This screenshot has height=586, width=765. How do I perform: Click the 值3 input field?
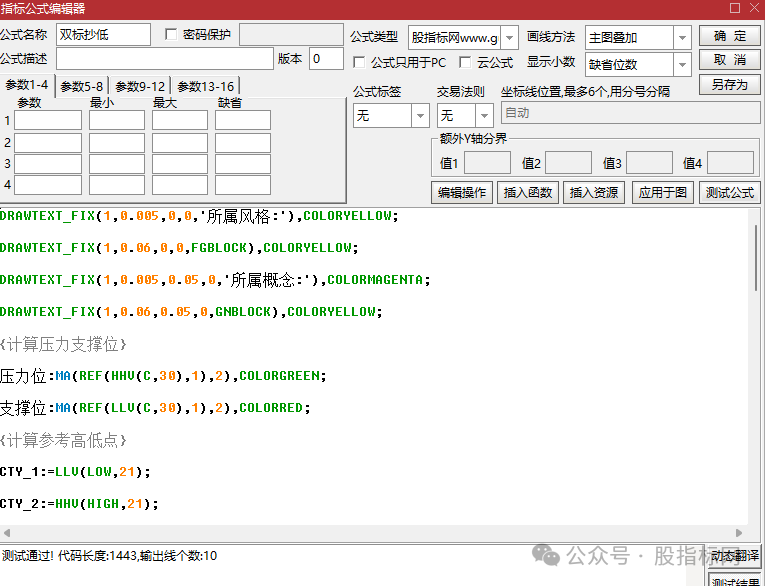tap(649, 162)
